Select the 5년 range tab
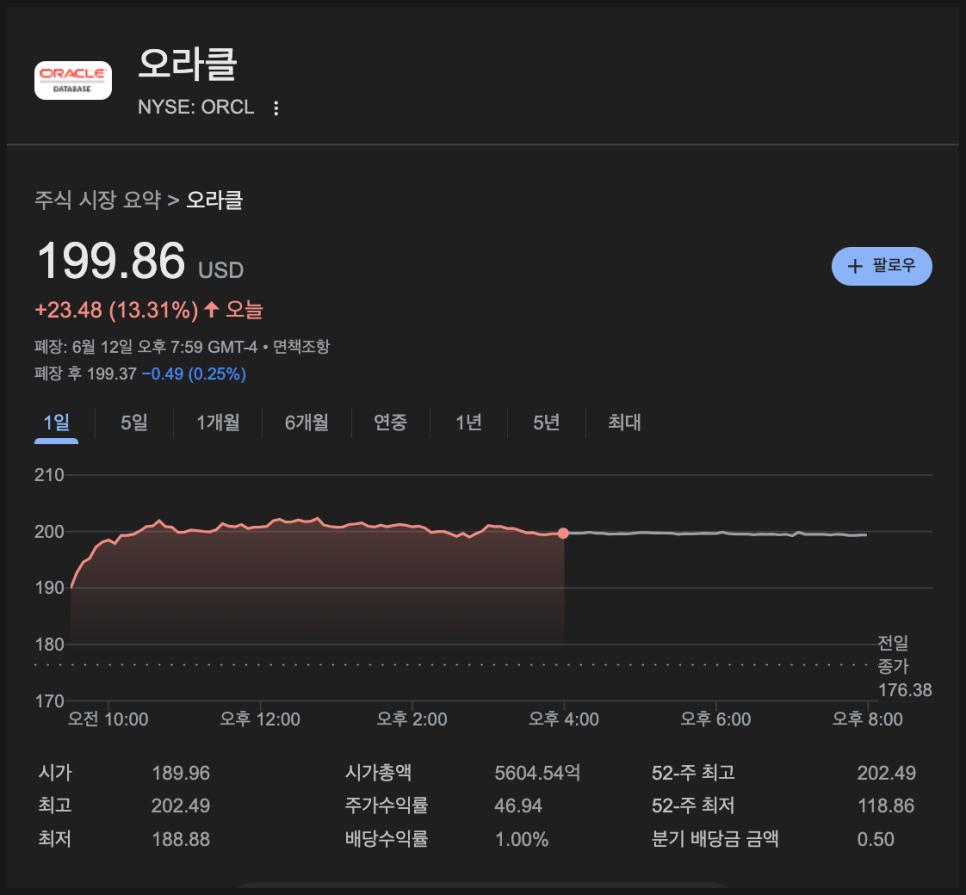Image resolution: width=966 pixels, height=895 pixels. [x=546, y=423]
